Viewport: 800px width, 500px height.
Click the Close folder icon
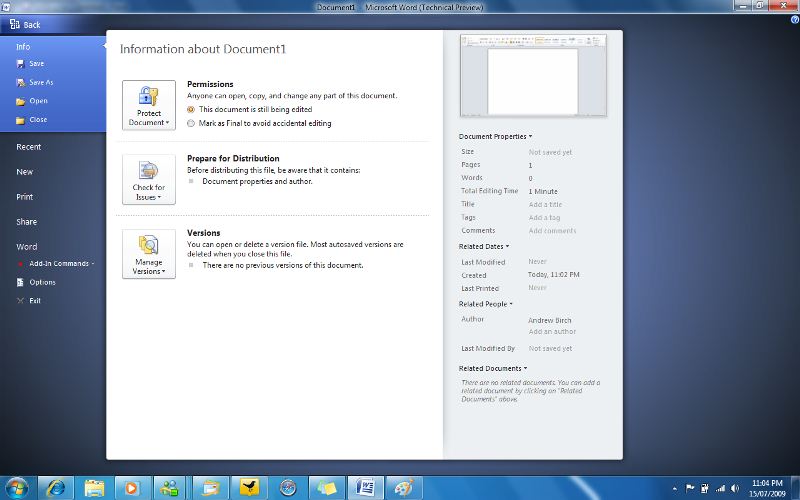click(x=20, y=120)
